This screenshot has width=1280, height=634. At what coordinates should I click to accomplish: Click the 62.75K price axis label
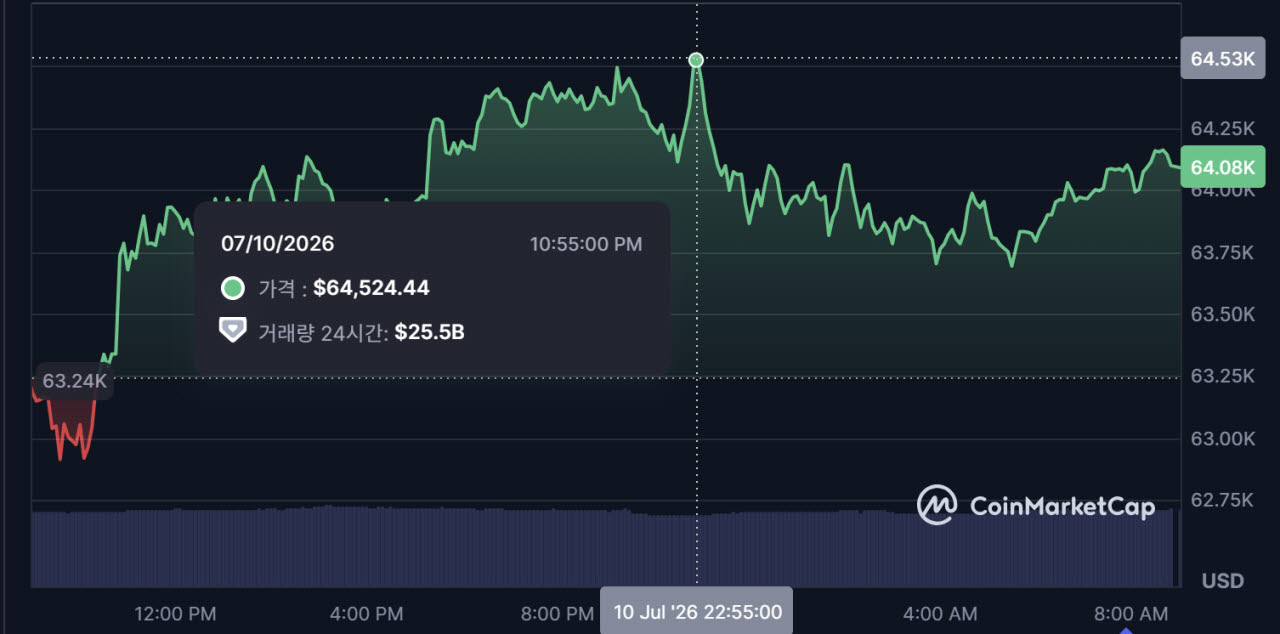coord(1222,500)
